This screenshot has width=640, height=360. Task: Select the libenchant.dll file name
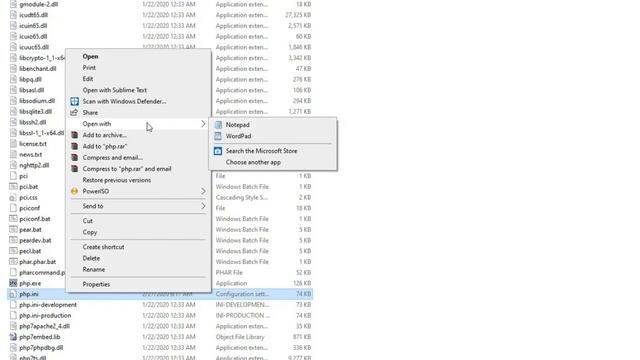tap(38, 69)
